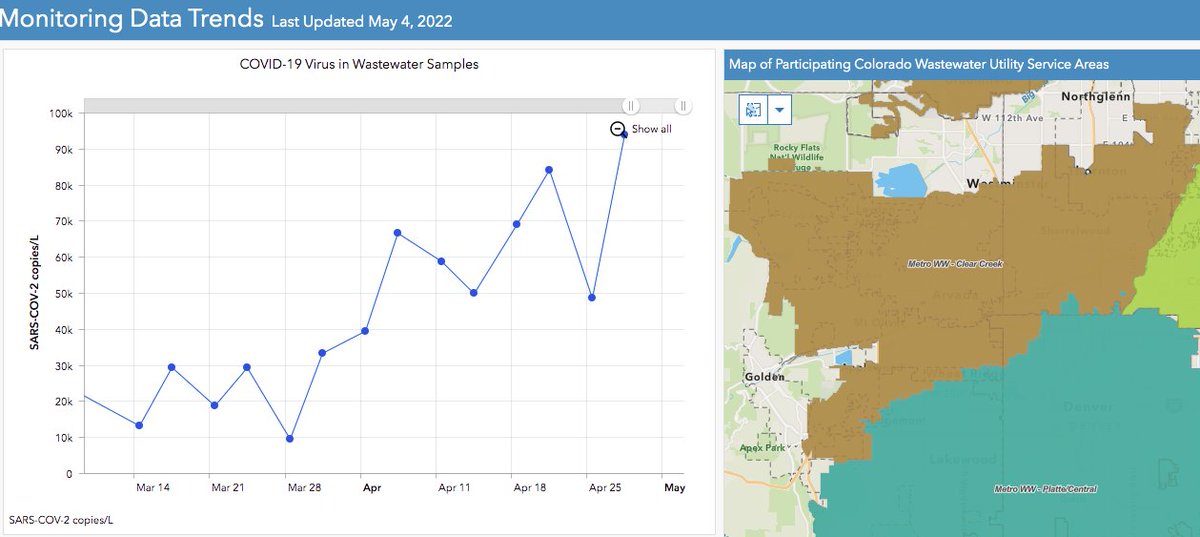Select the map's rectangle selection tool
1200x537 pixels.
(x=753, y=109)
